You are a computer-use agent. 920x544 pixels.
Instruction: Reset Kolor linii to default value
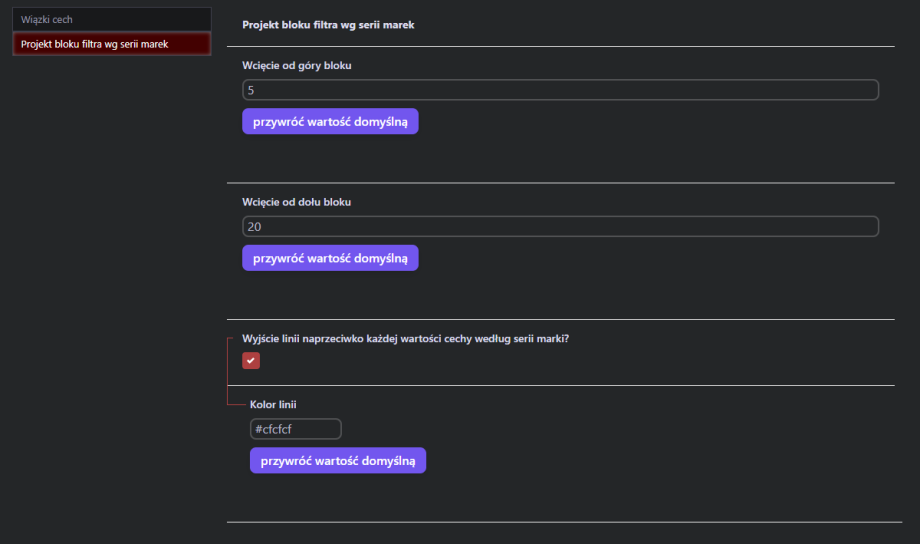point(337,461)
